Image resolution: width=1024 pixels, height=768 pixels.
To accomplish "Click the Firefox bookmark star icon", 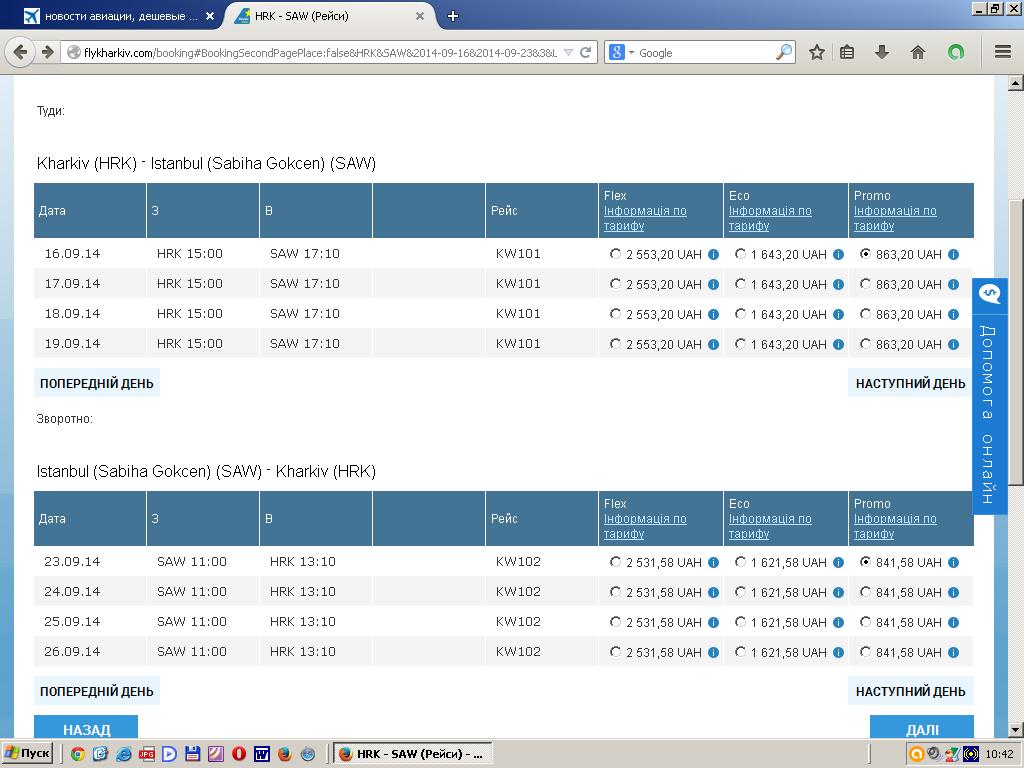I will (817, 52).
